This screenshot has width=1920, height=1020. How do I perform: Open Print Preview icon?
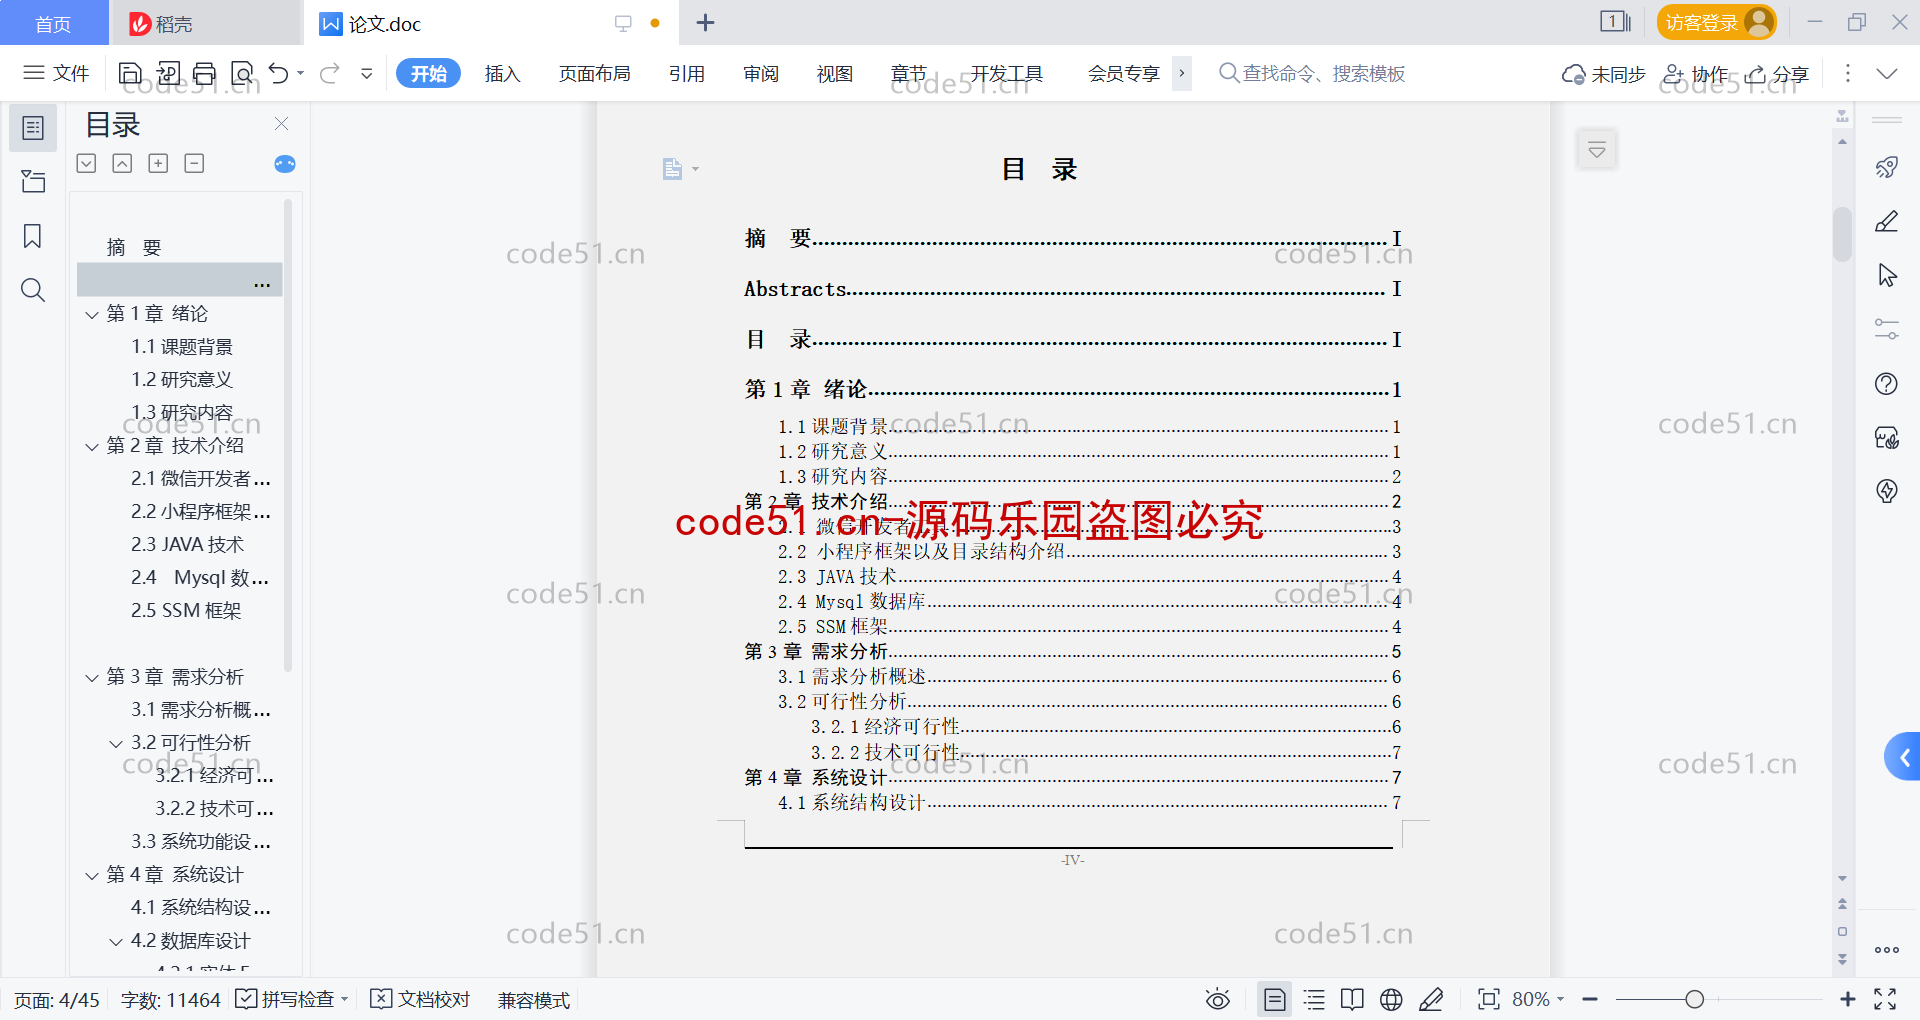(242, 73)
